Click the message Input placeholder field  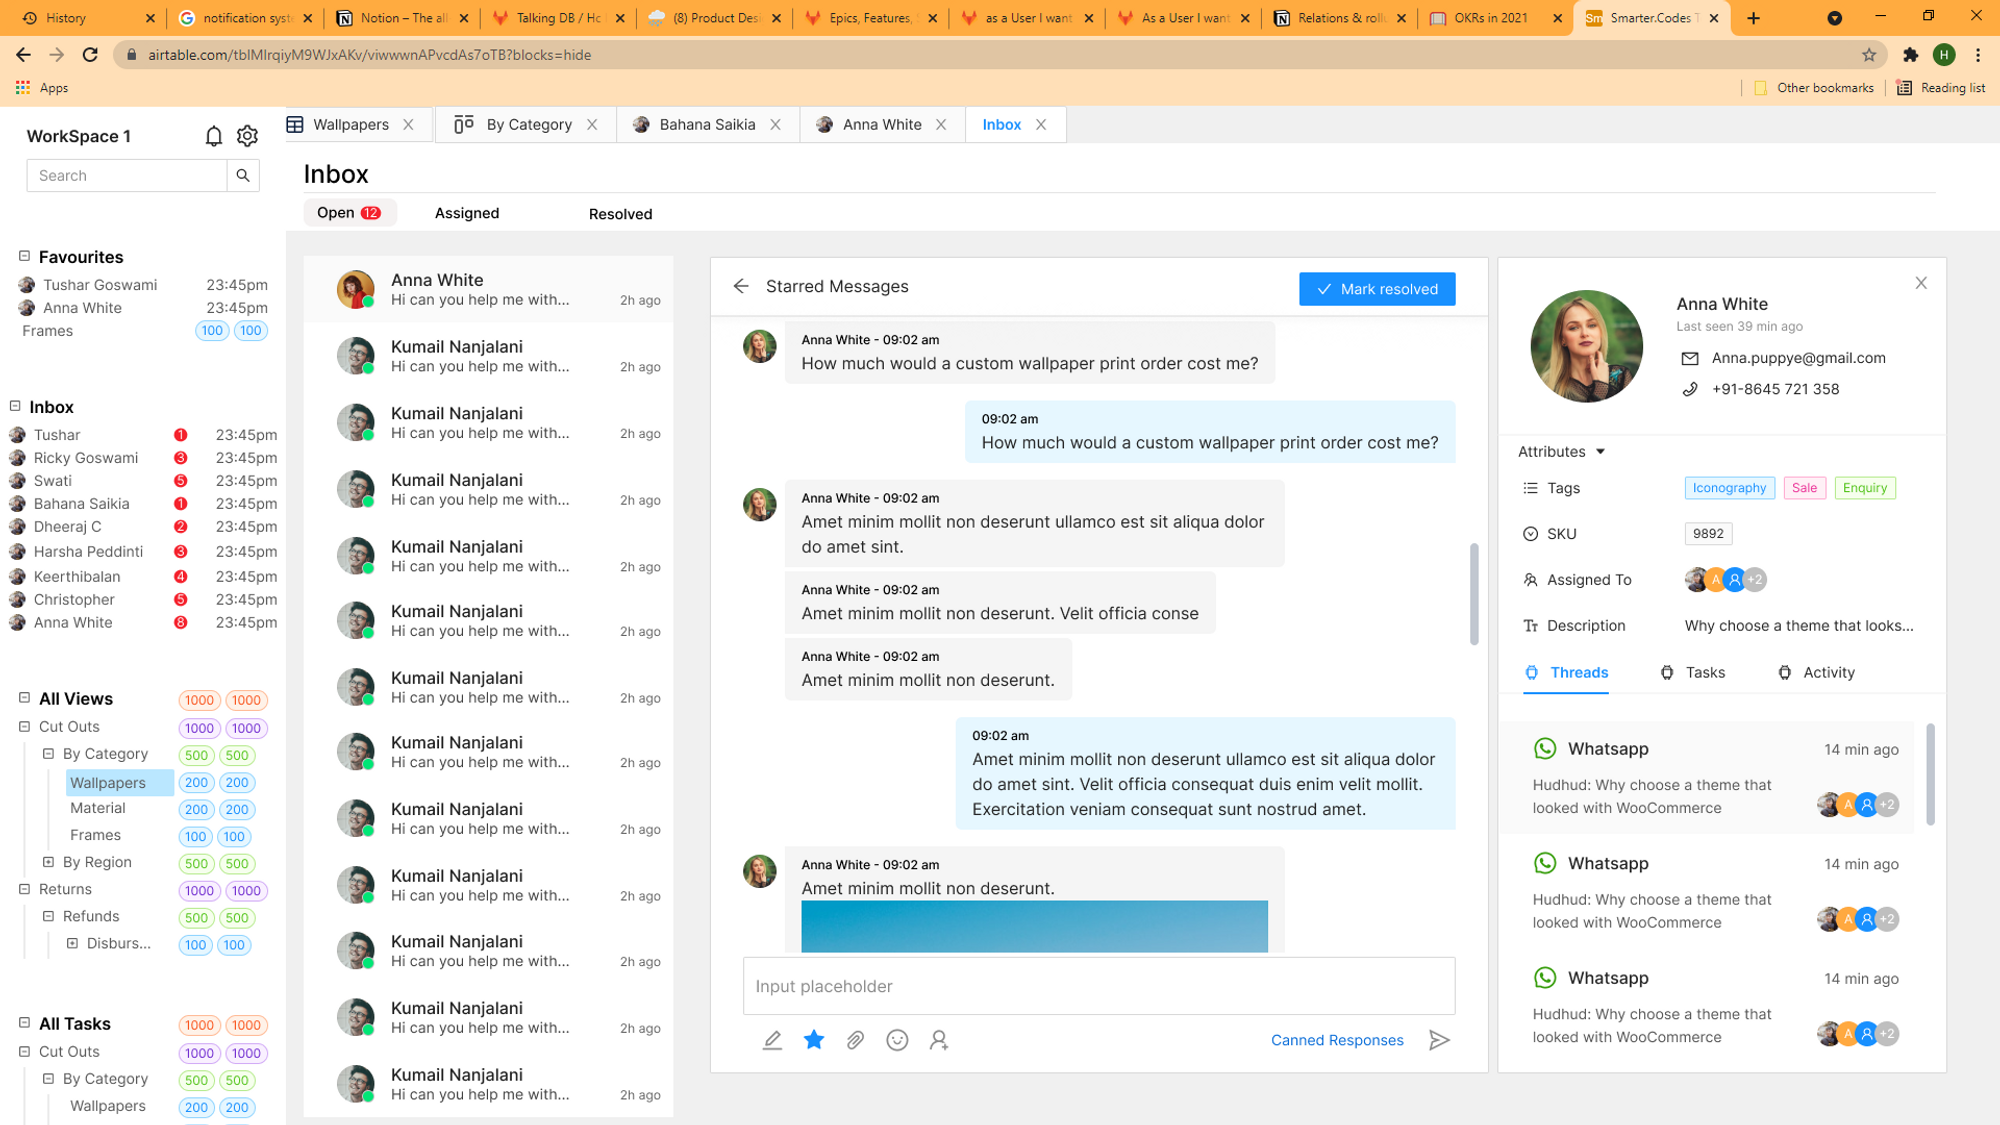1098,986
